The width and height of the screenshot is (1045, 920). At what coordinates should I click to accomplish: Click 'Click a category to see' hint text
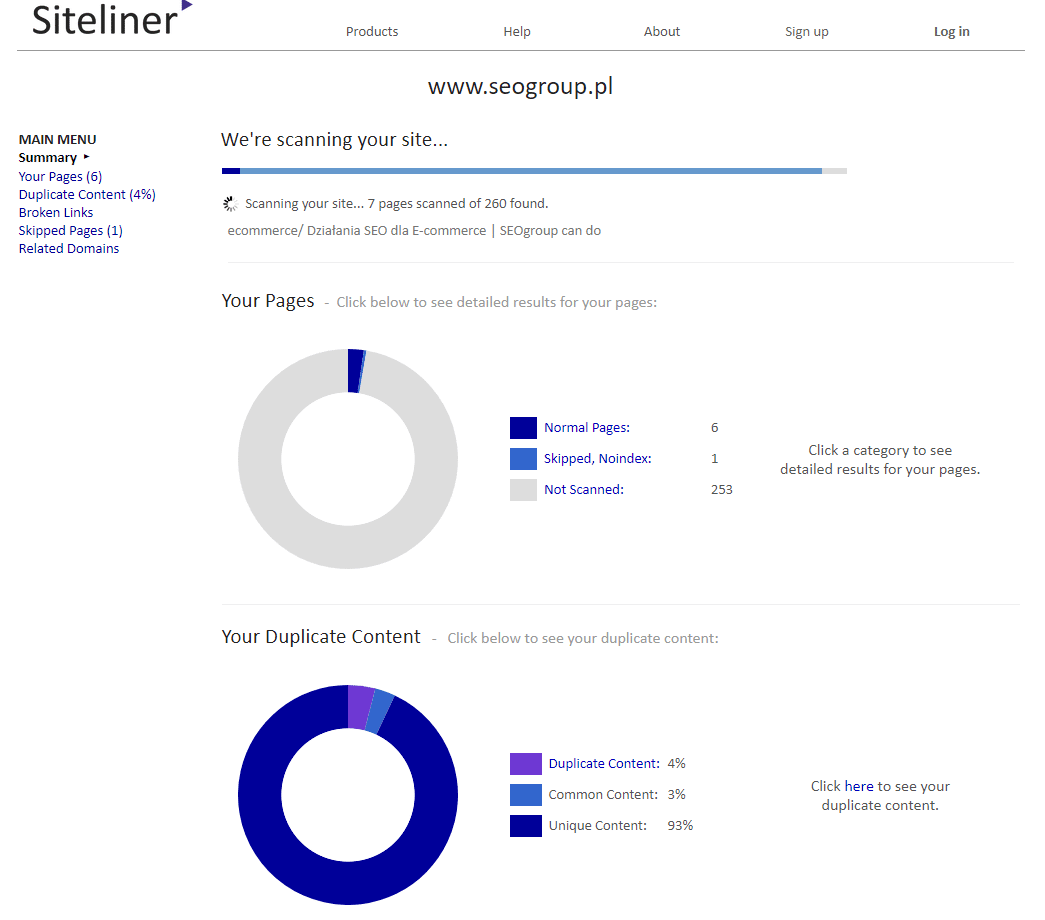pos(880,451)
